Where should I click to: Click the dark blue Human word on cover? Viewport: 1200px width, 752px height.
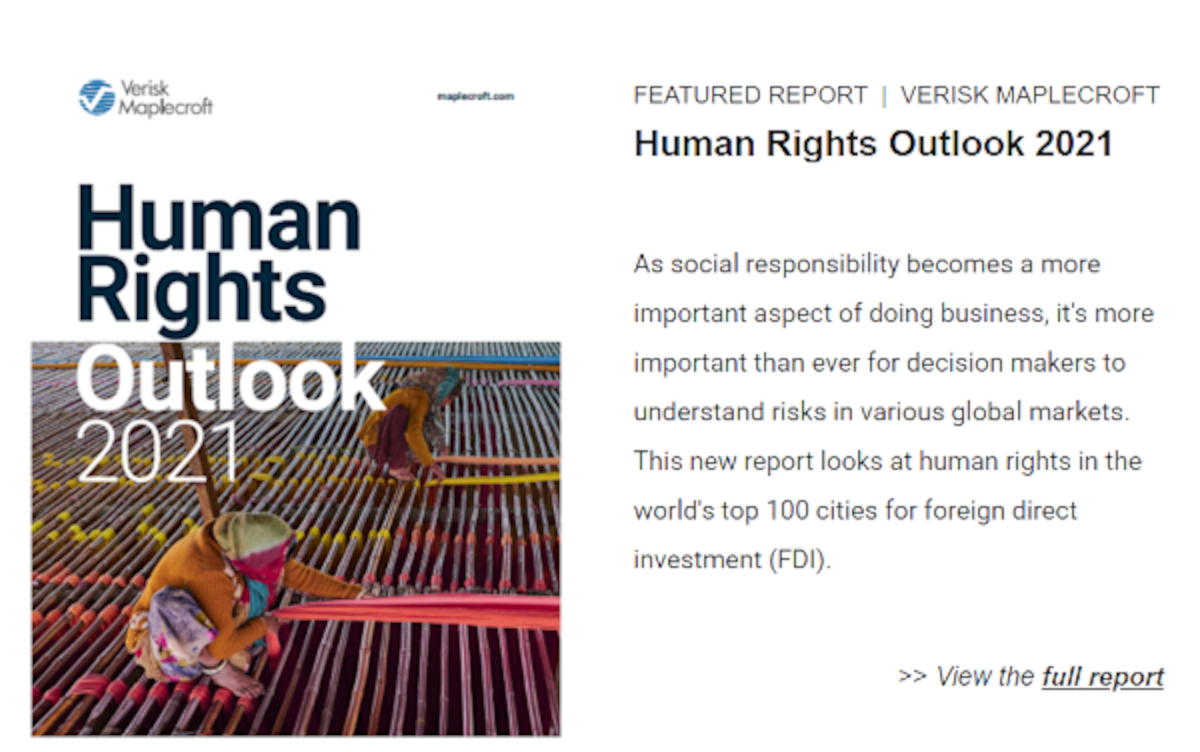click(218, 219)
